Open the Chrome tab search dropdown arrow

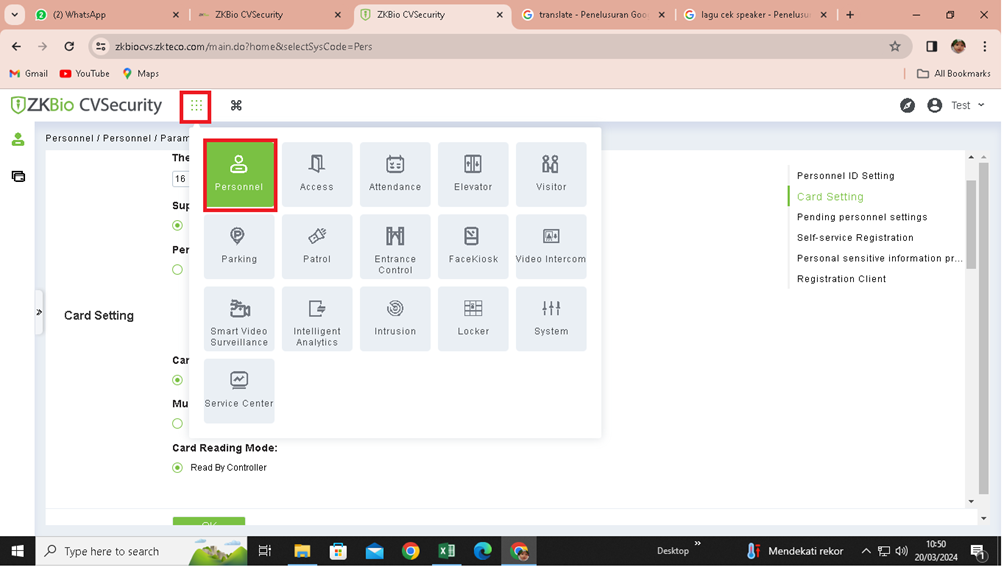[15, 15]
